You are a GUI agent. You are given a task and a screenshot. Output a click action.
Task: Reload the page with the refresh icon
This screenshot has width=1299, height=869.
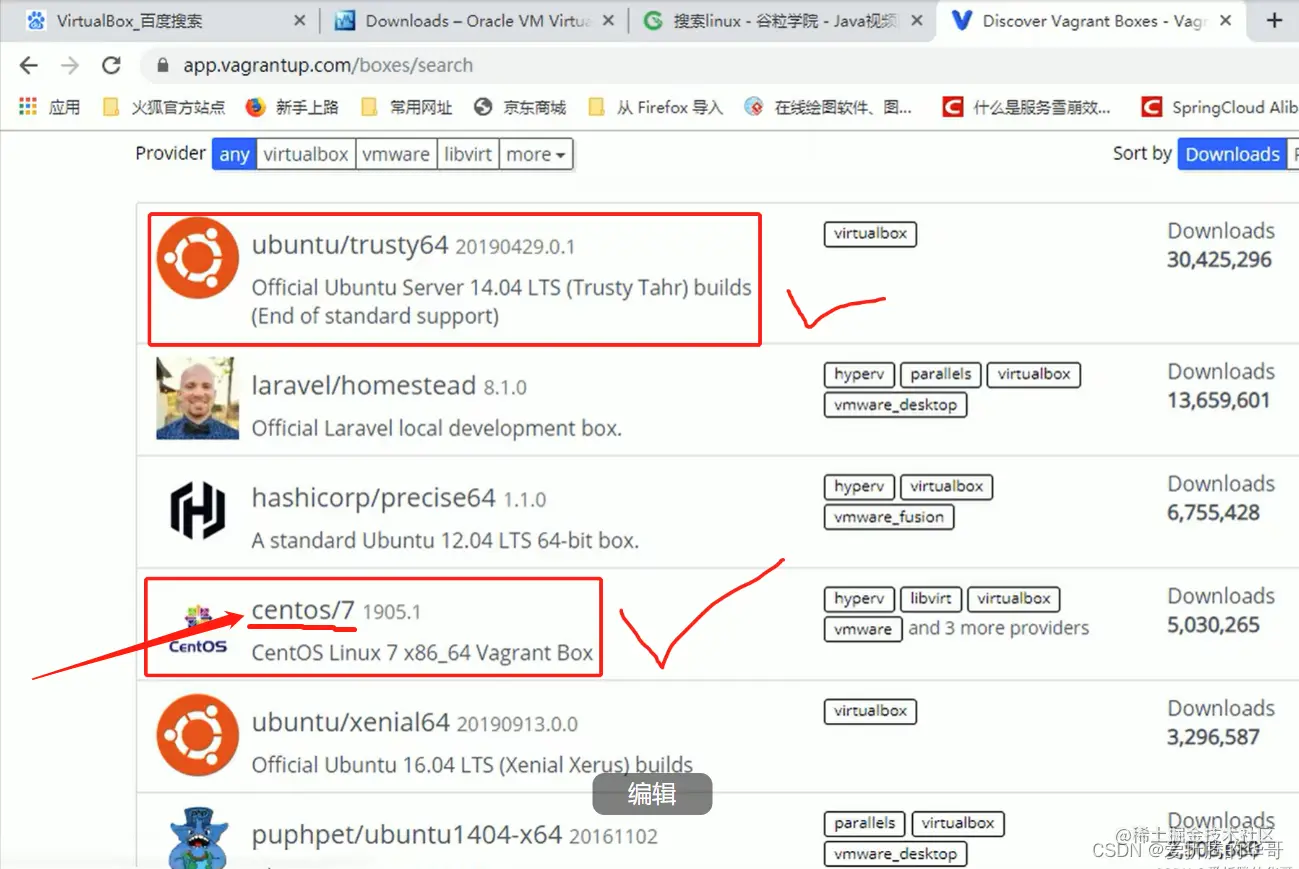tap(111, 66)
